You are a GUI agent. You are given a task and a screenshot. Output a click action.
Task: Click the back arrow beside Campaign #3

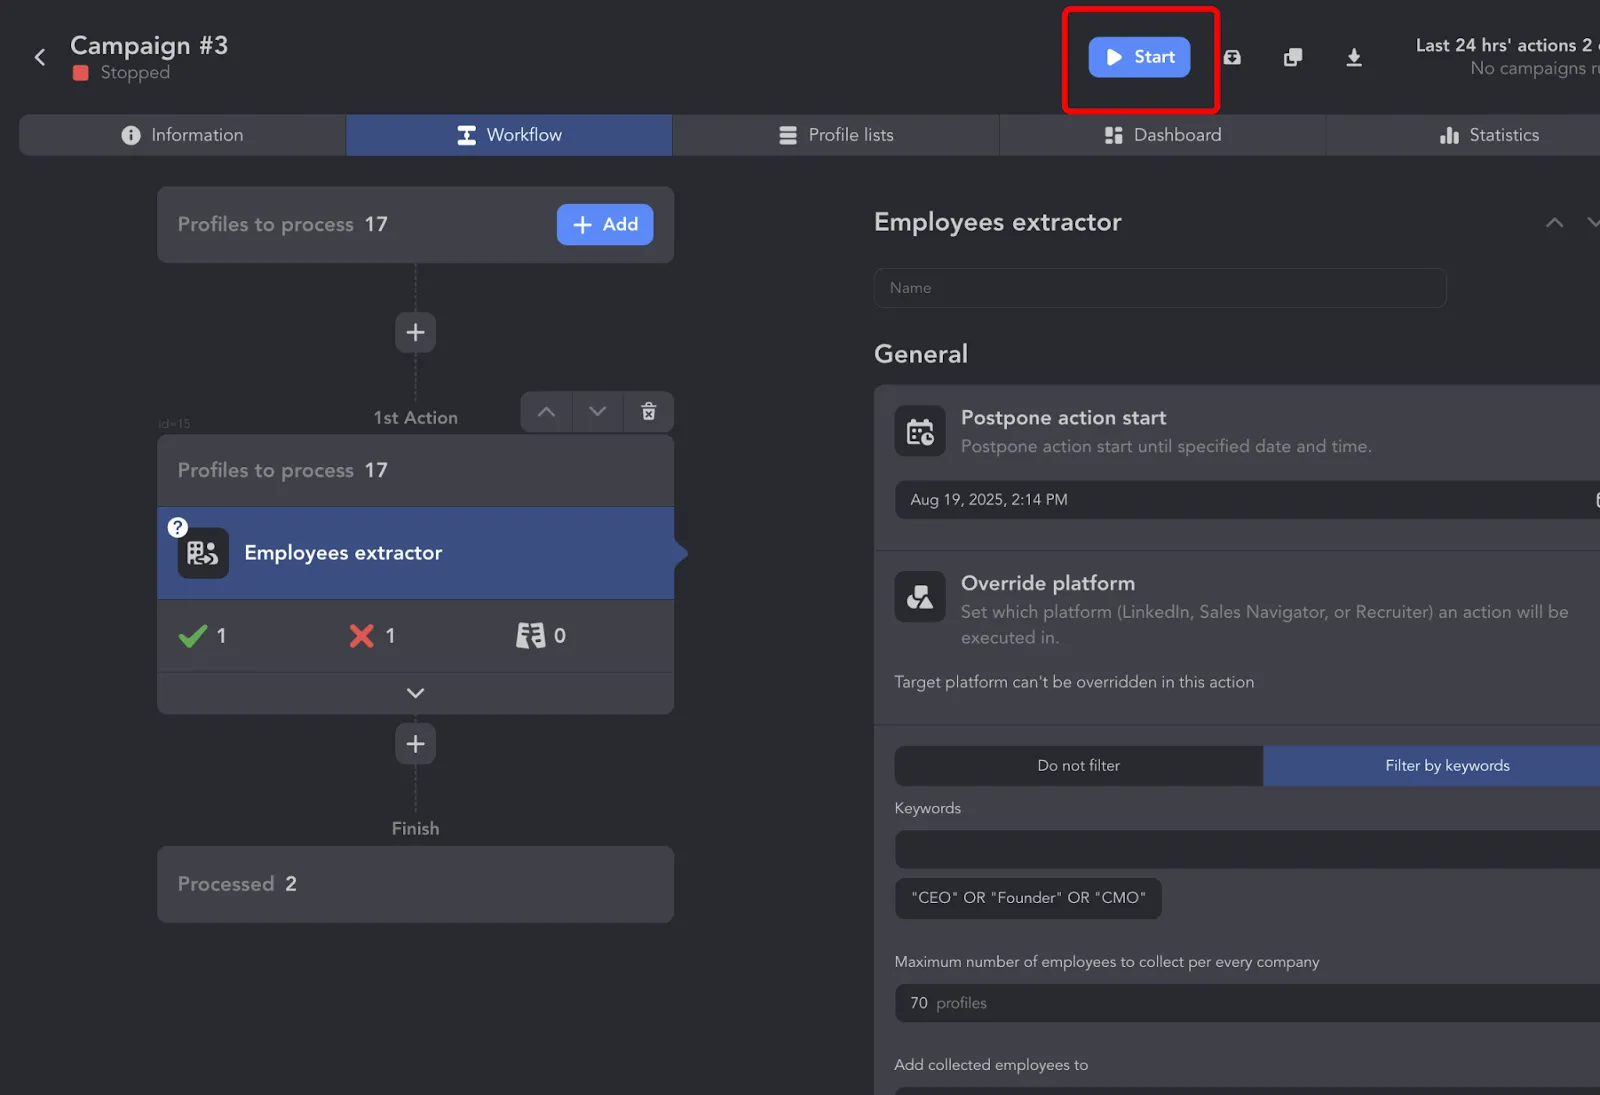click(x=40, y=58)
